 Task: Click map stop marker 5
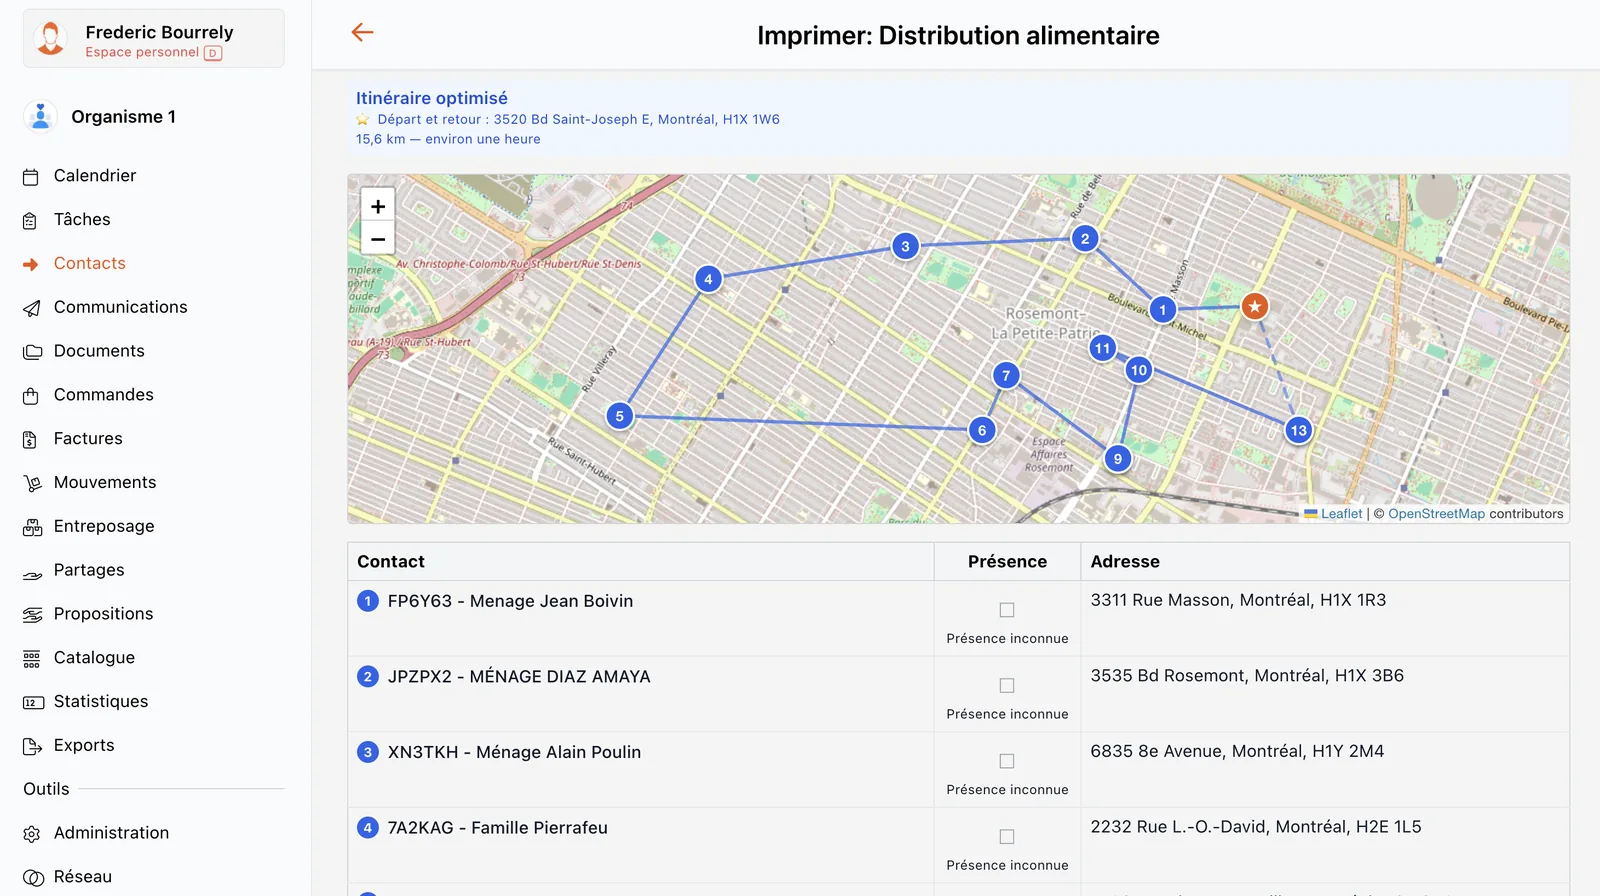pyautogui.click(x=620, y=416)
